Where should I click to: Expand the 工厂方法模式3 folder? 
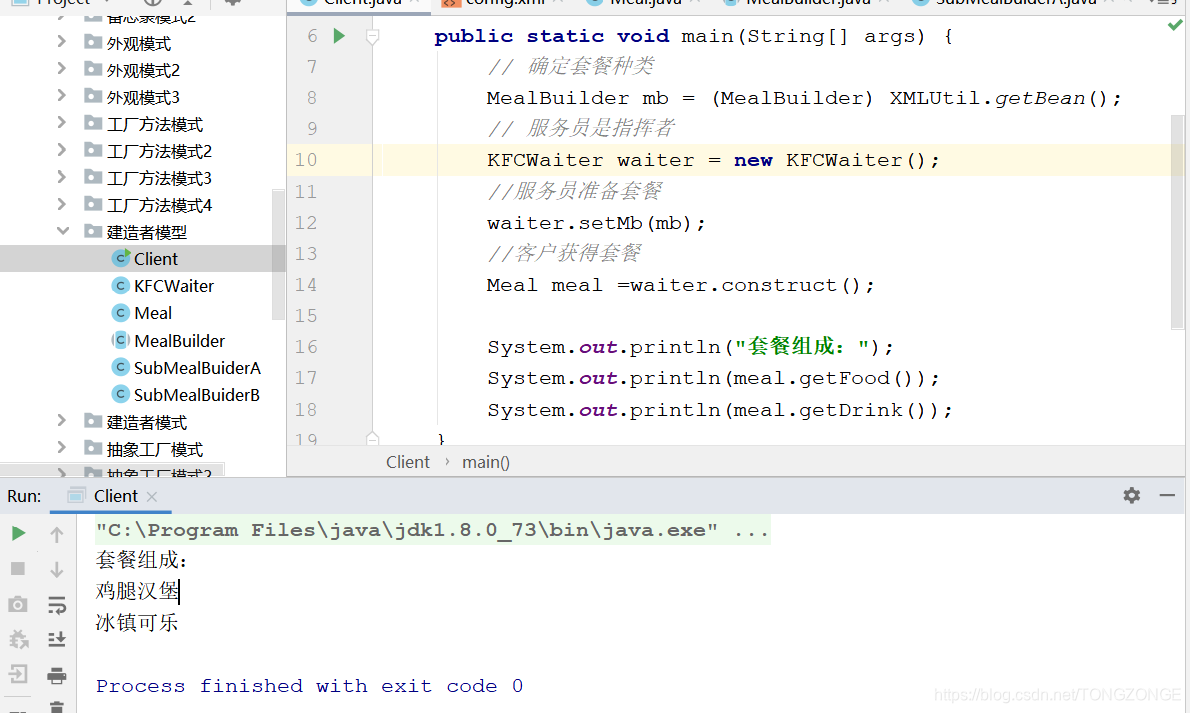pyautogui.click(x=62, y=178)
